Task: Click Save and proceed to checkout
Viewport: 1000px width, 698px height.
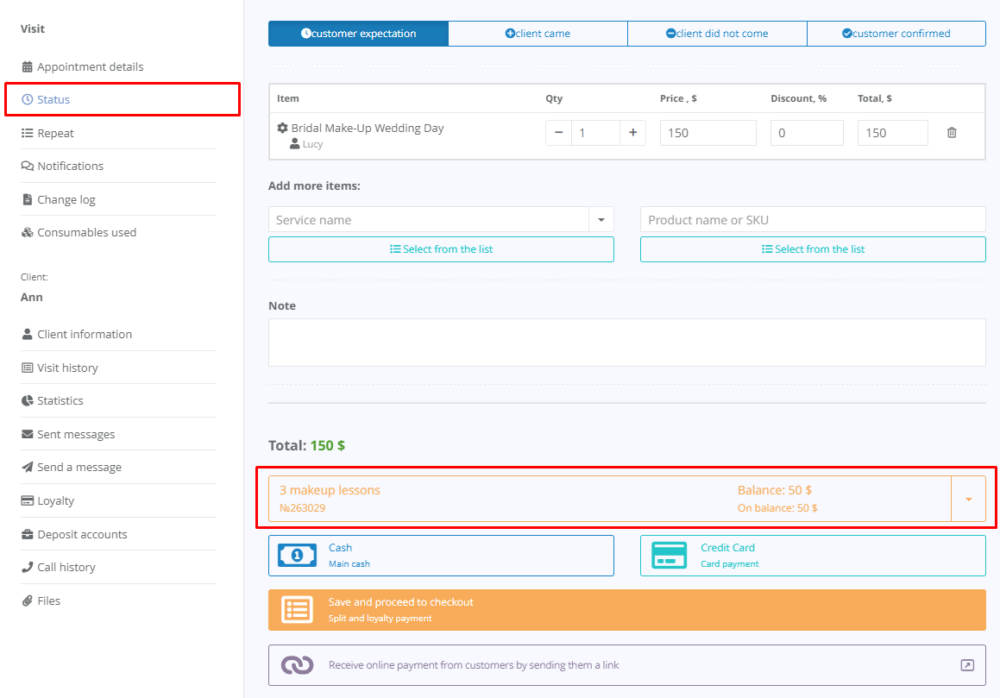Action: [x=627, y=610]
